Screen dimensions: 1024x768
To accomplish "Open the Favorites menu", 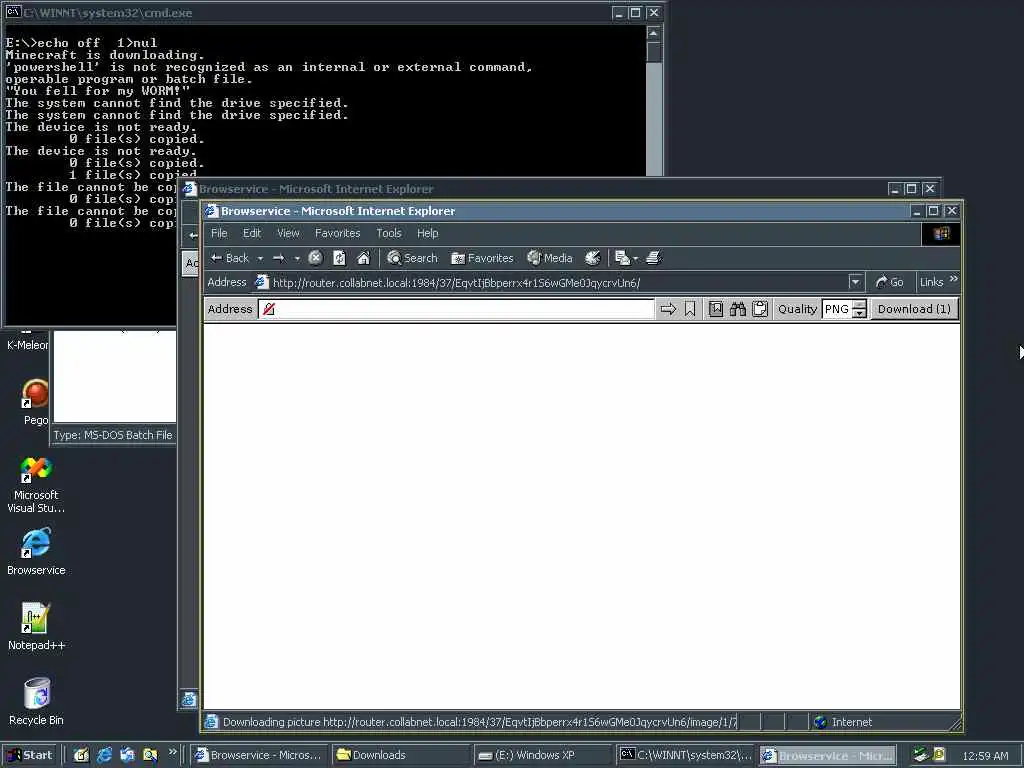I will pos(337,233).
